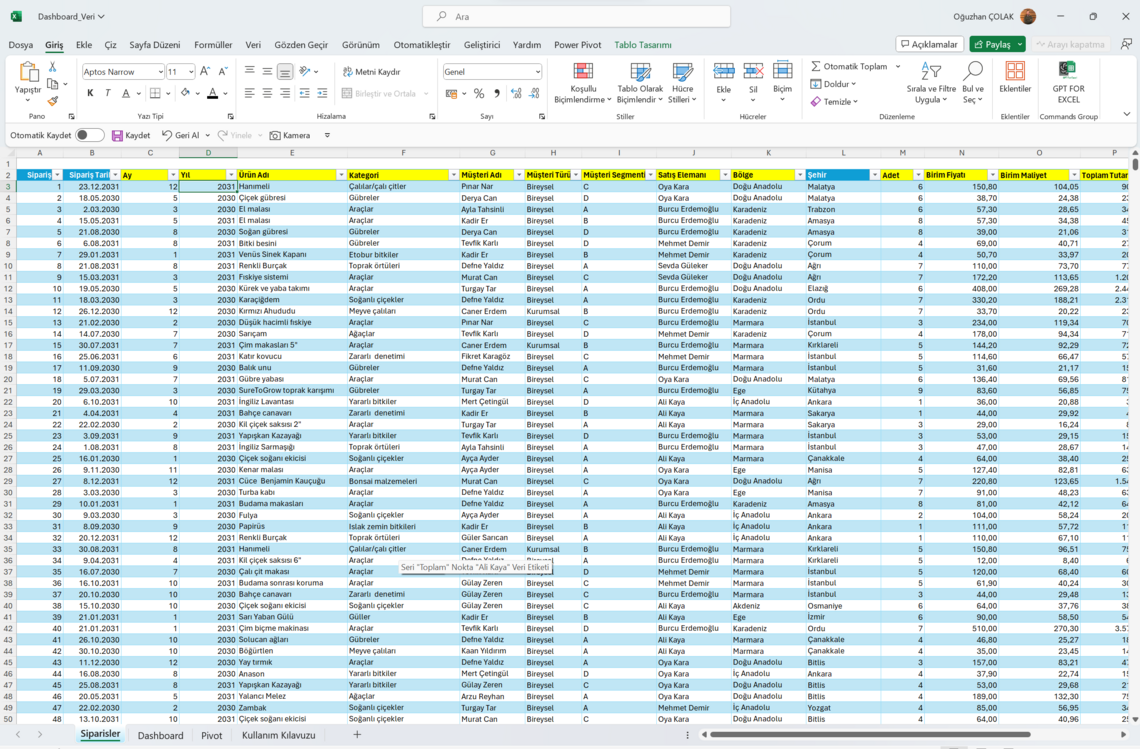Launch GPT FOR EXCEL add-in
Image resolution: width=1140 pixels, height=749 pixels.
coord(1068,82)
